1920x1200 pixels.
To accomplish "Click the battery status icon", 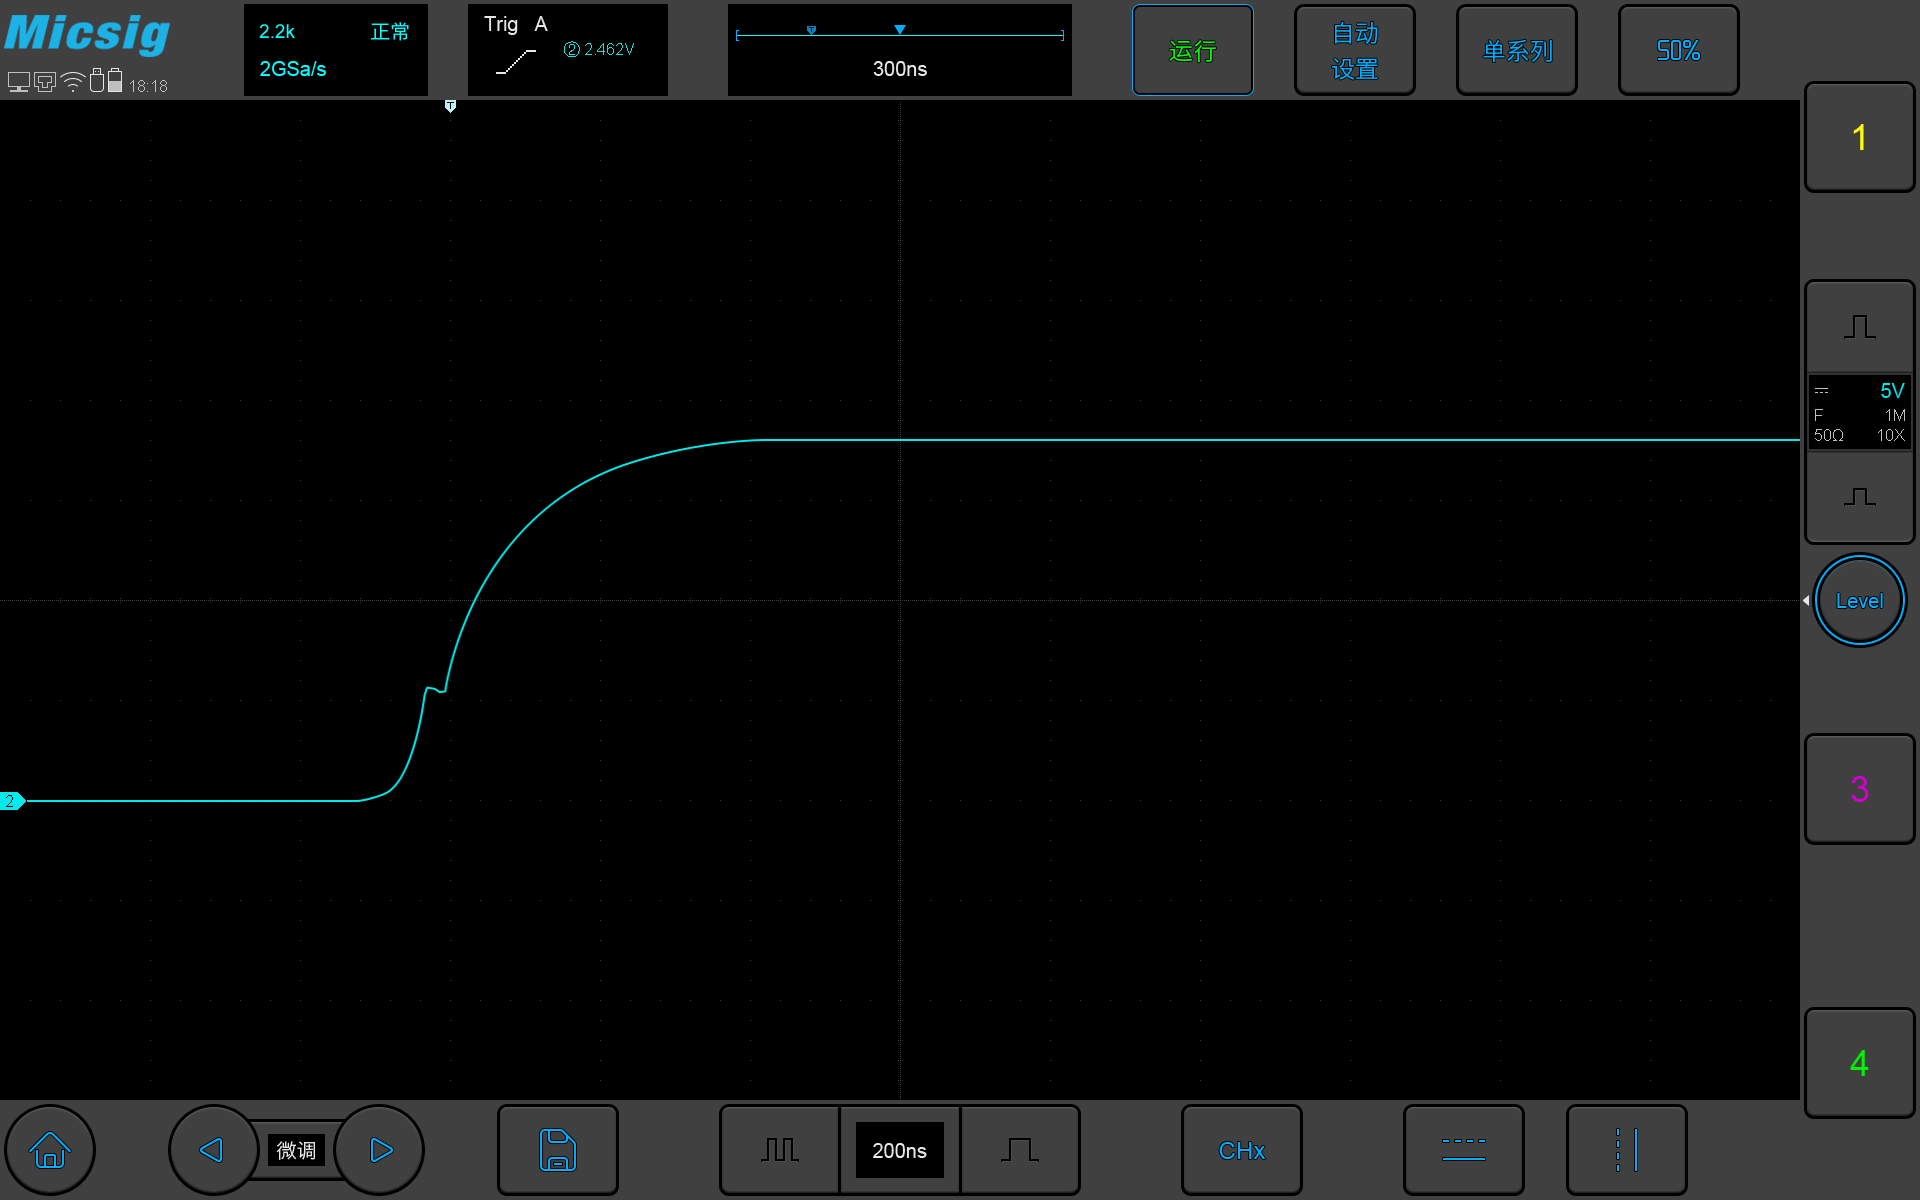I will [115, 80].
